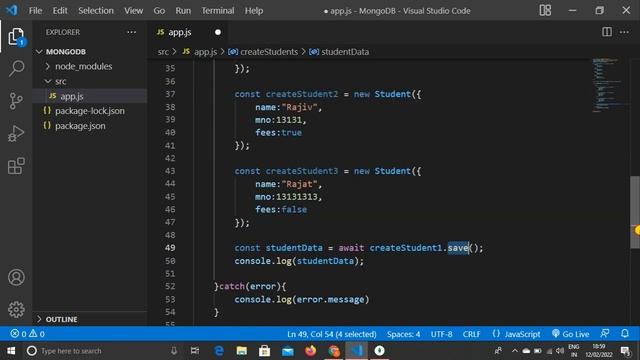The width and height of the screenshot is (640, 360).
Task: Change end of line sequence CRLF
Action: (471, 334)
